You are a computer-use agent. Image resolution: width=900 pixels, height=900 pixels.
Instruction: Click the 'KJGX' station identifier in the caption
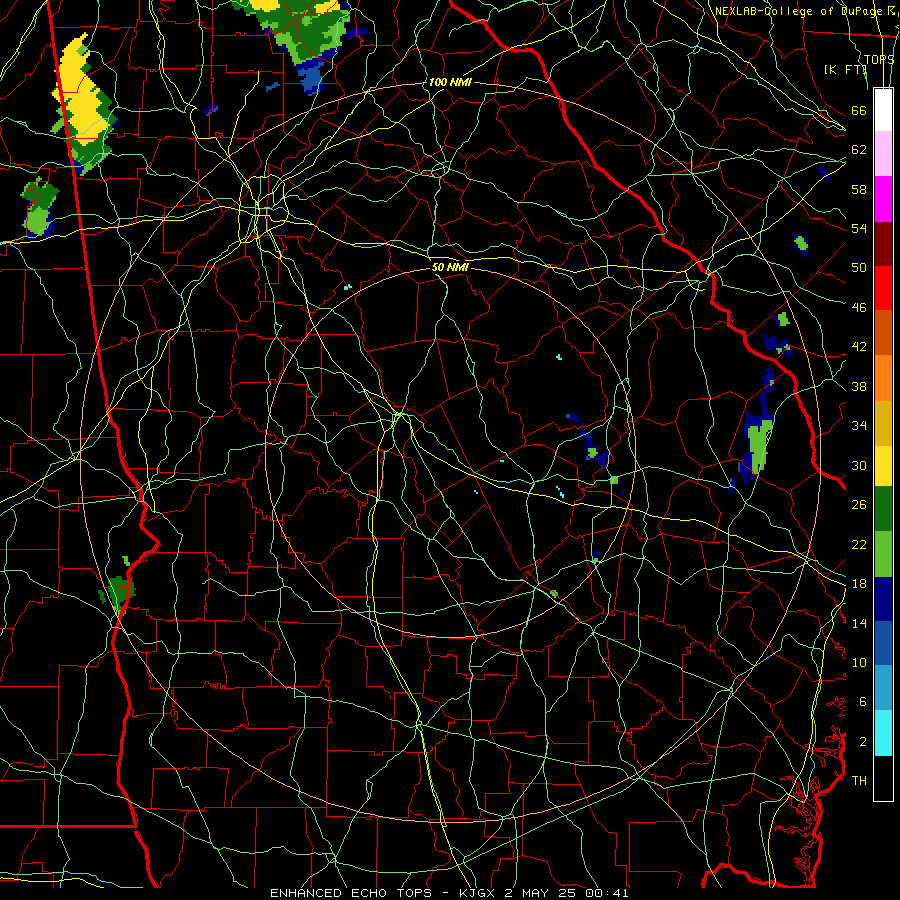[x=476, y=893]
